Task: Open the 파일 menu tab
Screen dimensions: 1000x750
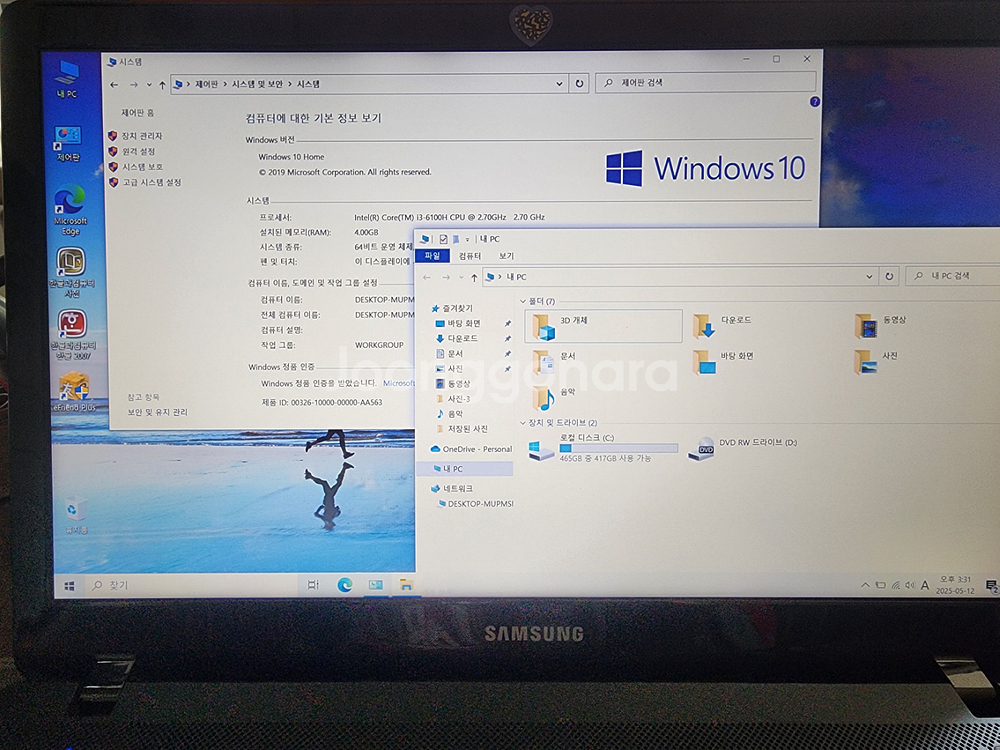Action: (x=432, y=256)
